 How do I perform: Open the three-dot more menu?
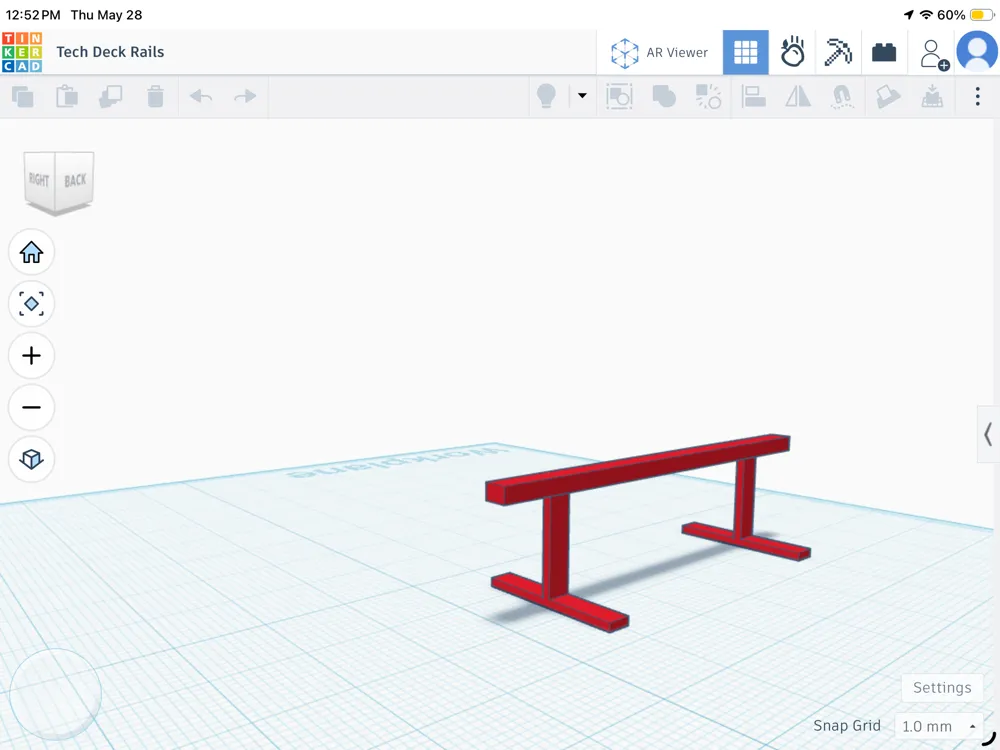pyautogui.click(x=977, y=96)
